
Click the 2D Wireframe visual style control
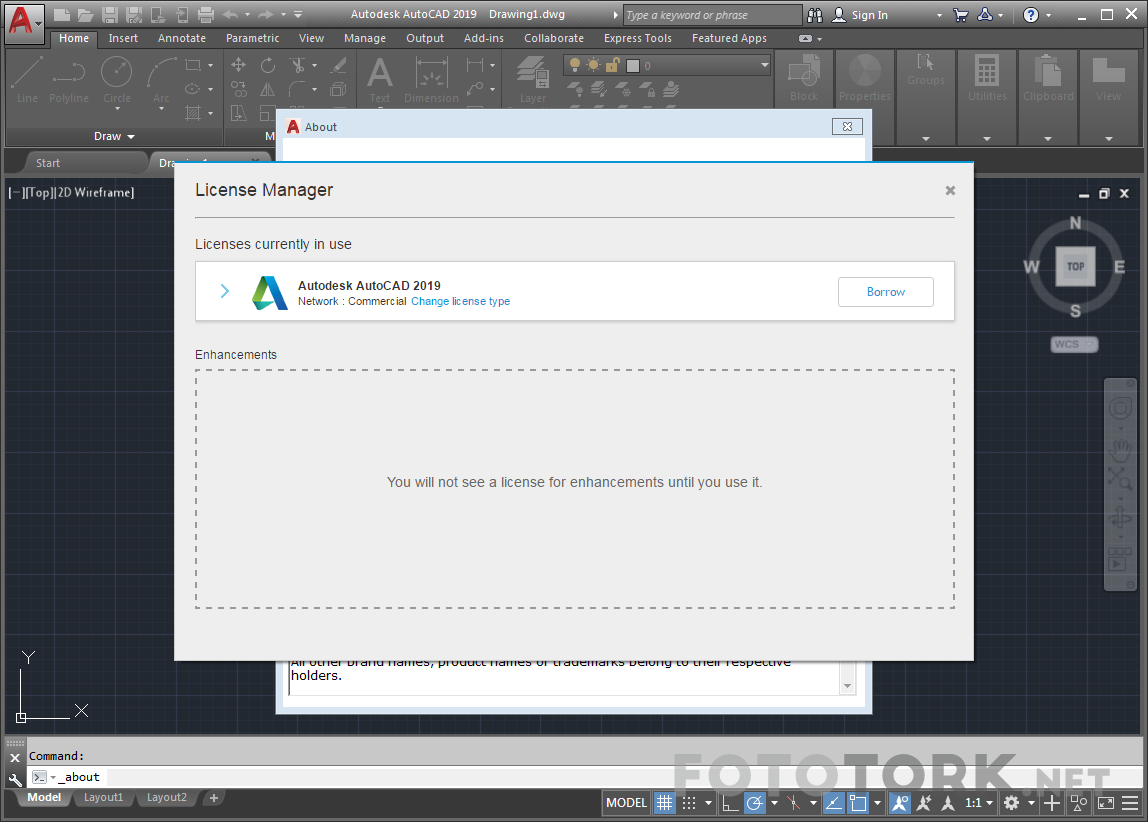pyautogui.click(x=97, y=193)
